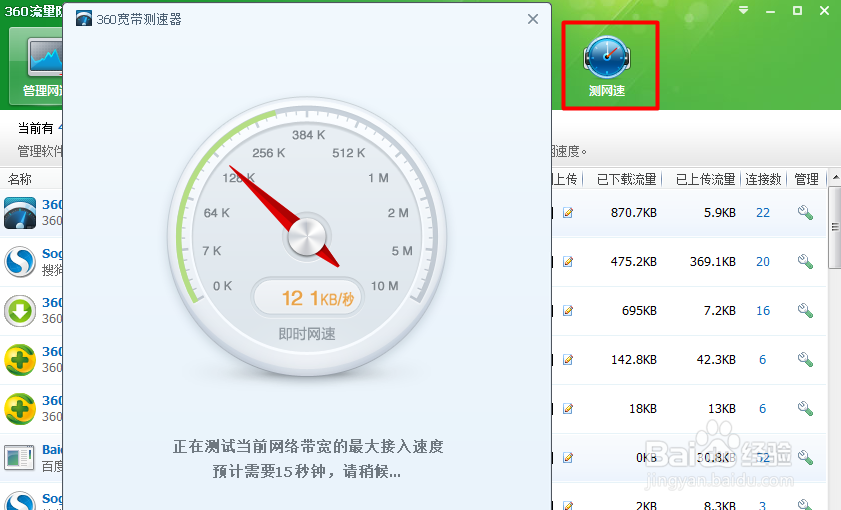Image resolution: width=841 pixels, height=510 pixels.
Task: Edit limit for the 142.8KB row
Action: tap(568, 359)
